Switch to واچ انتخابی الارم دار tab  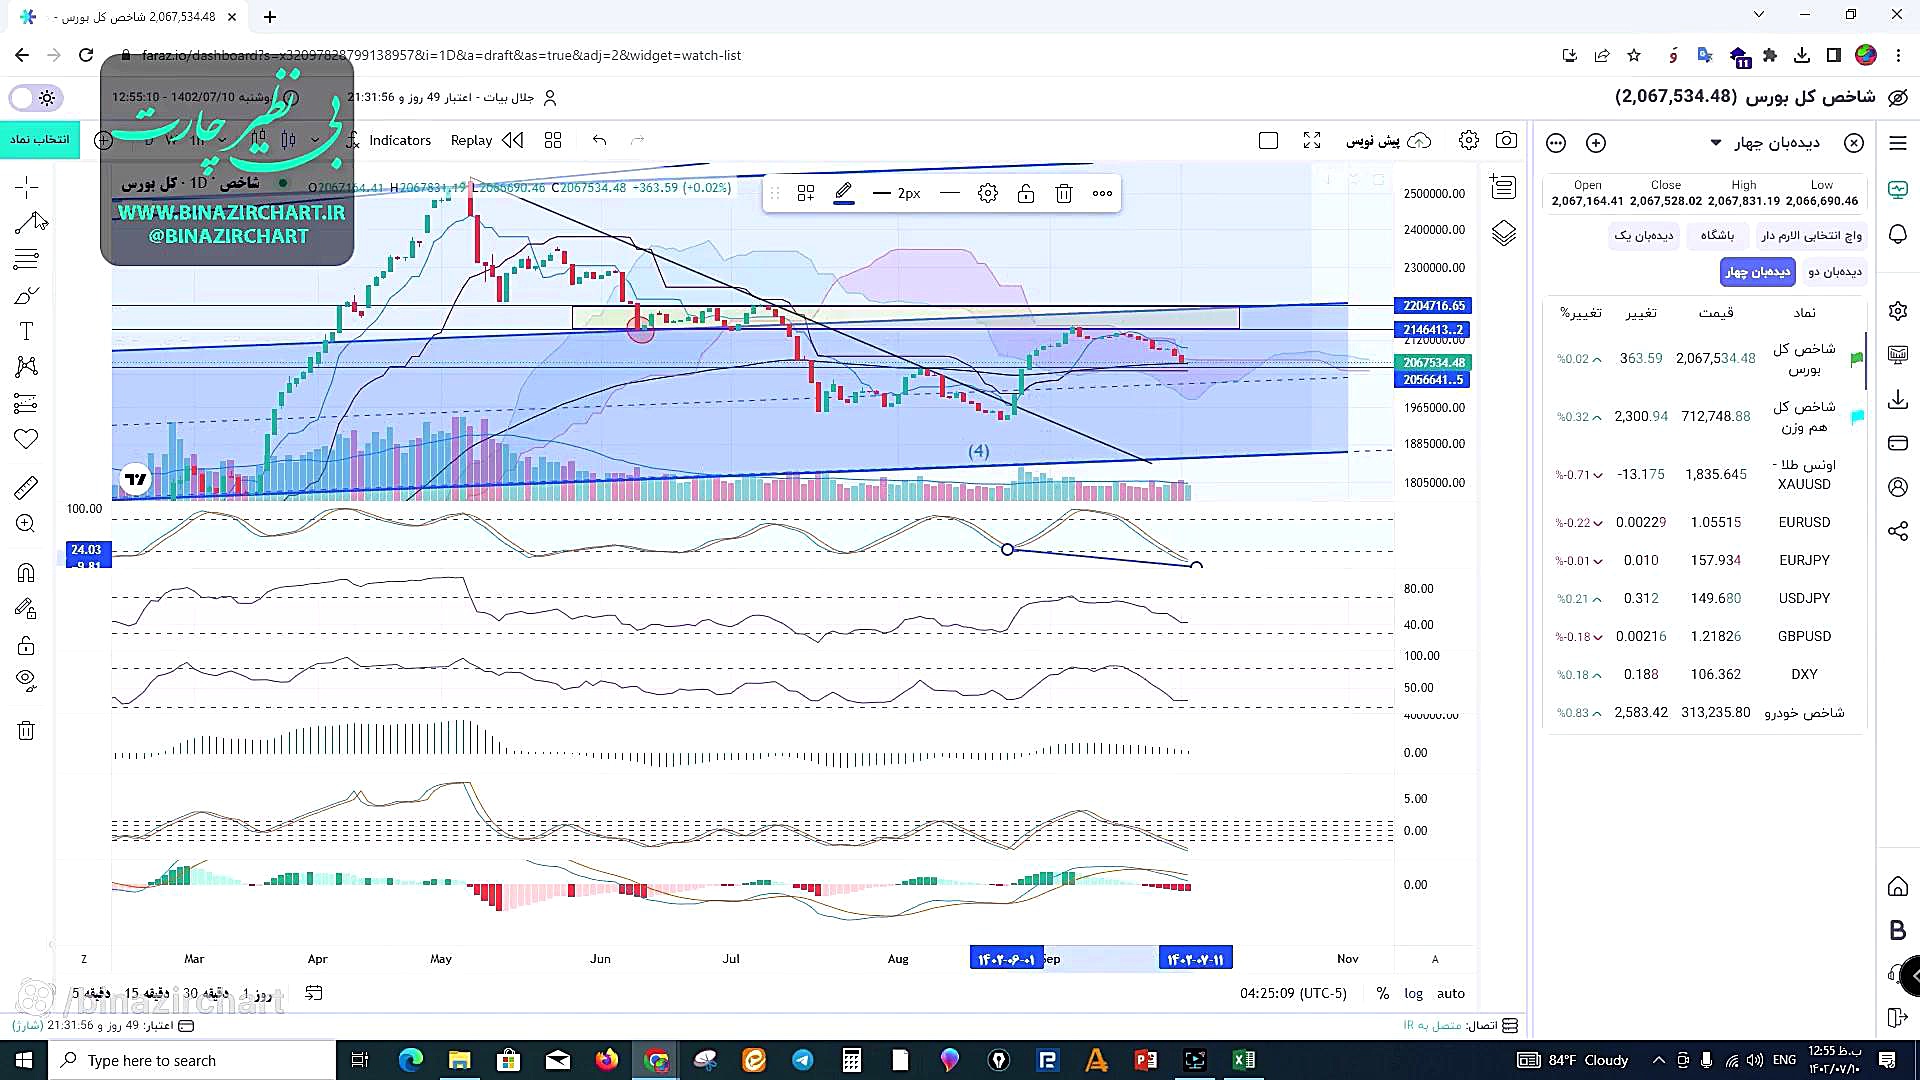[x=1812, y=236]
